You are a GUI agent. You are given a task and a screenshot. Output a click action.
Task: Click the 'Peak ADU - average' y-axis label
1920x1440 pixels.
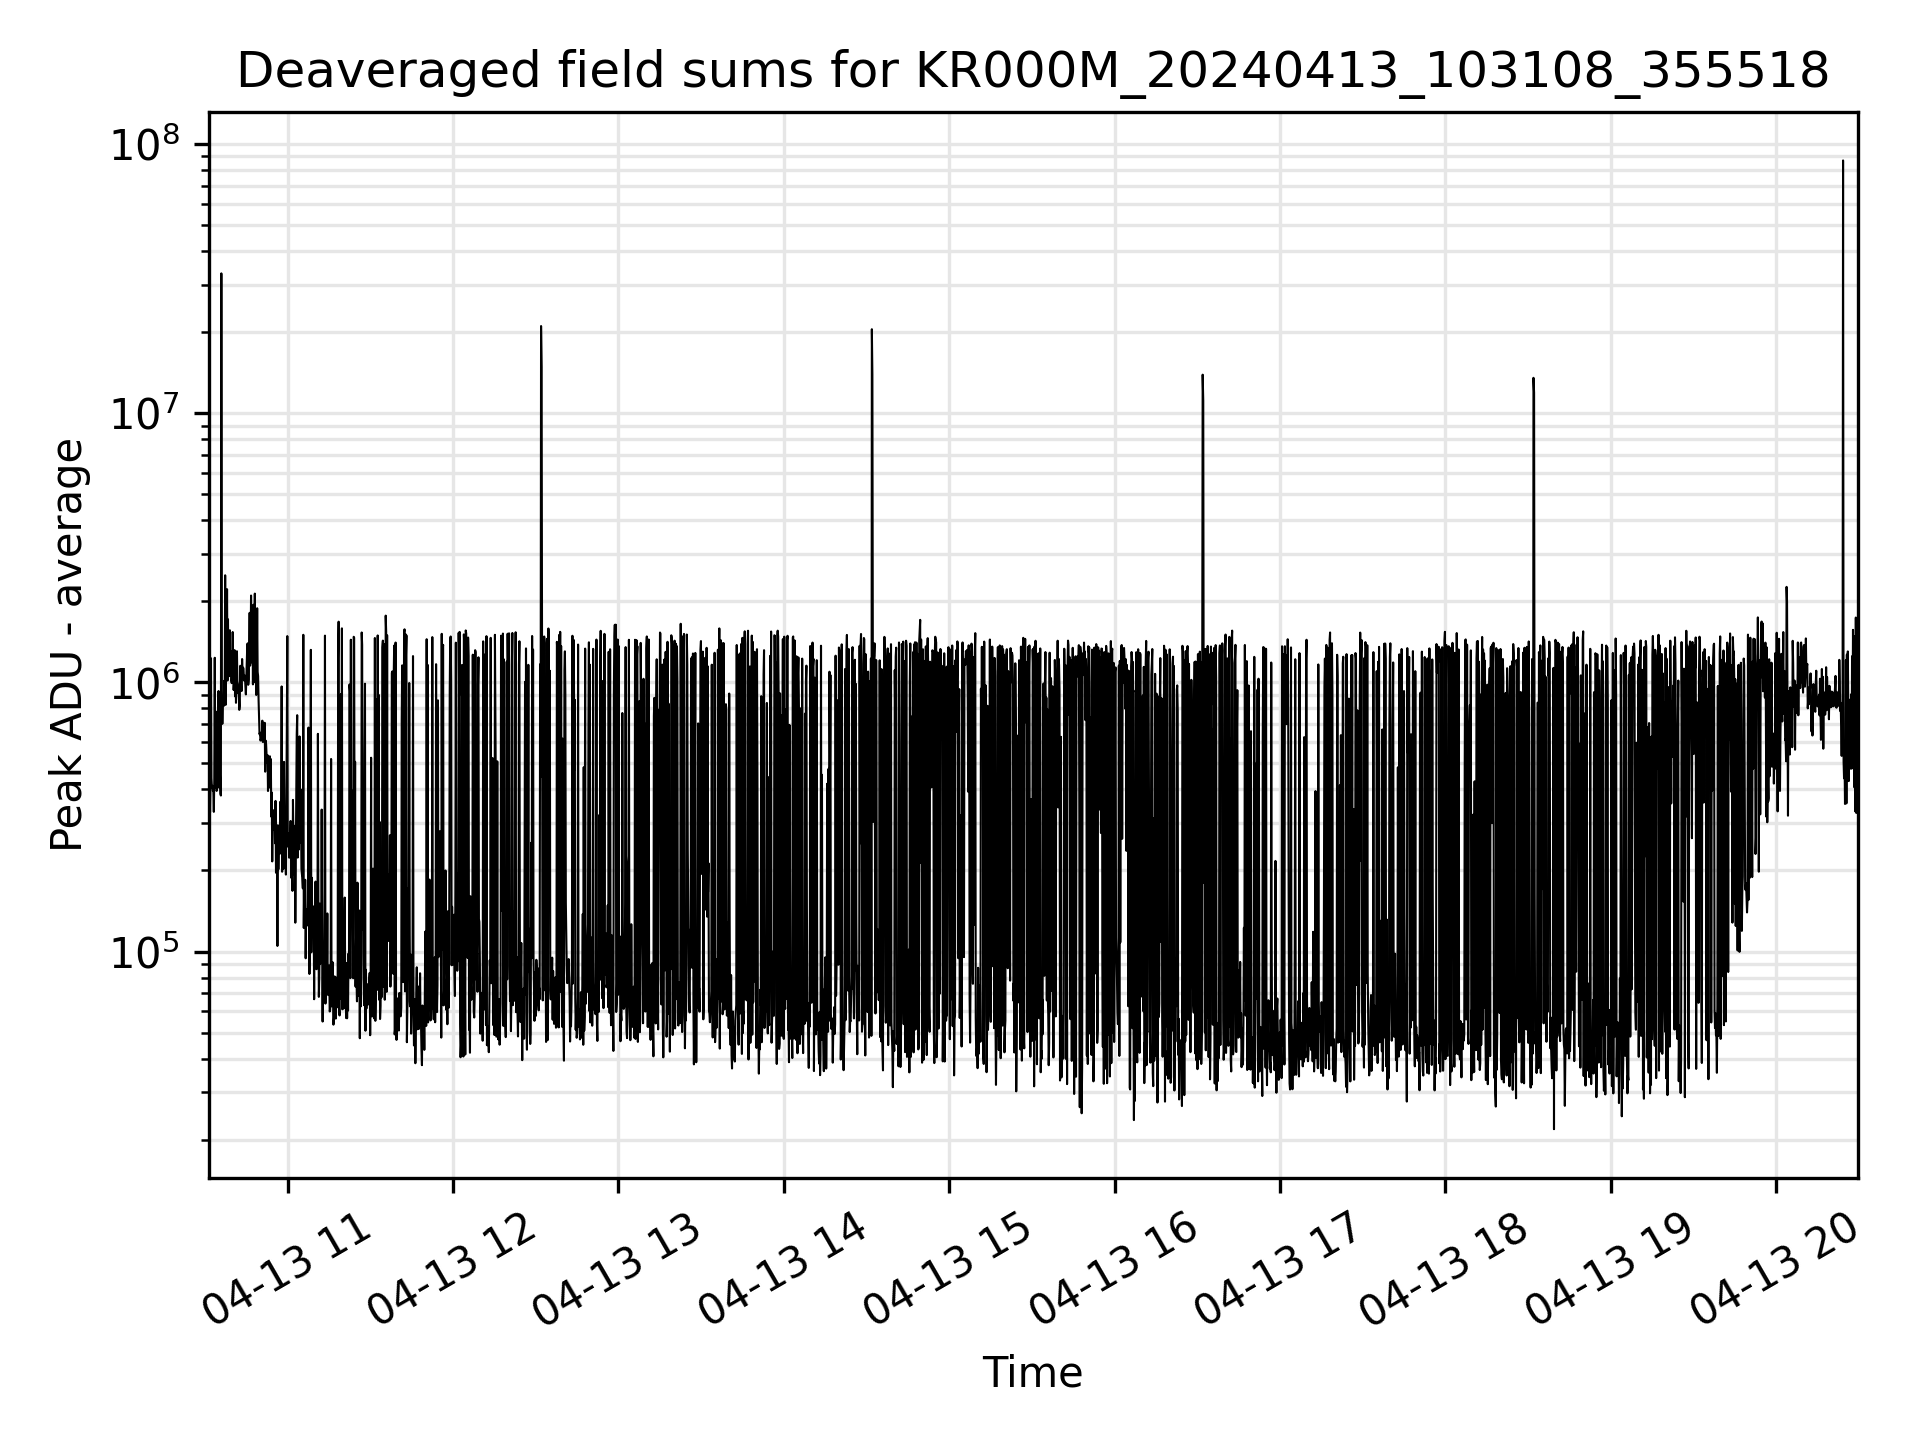point(68,646)
